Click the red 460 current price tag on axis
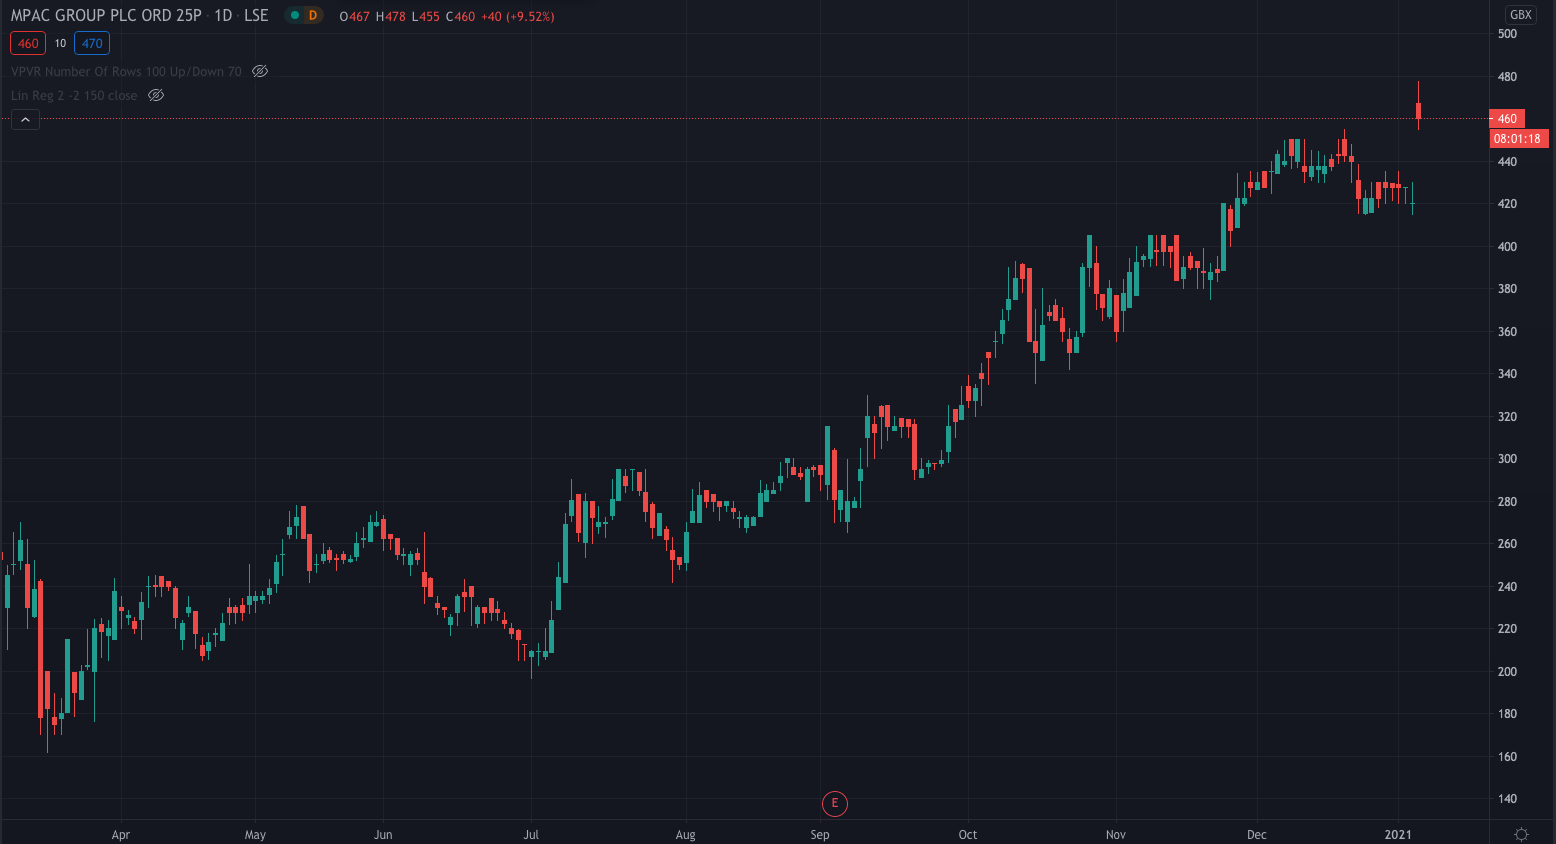This screenshot has width=1556, height=844. tap(1507, 118)
